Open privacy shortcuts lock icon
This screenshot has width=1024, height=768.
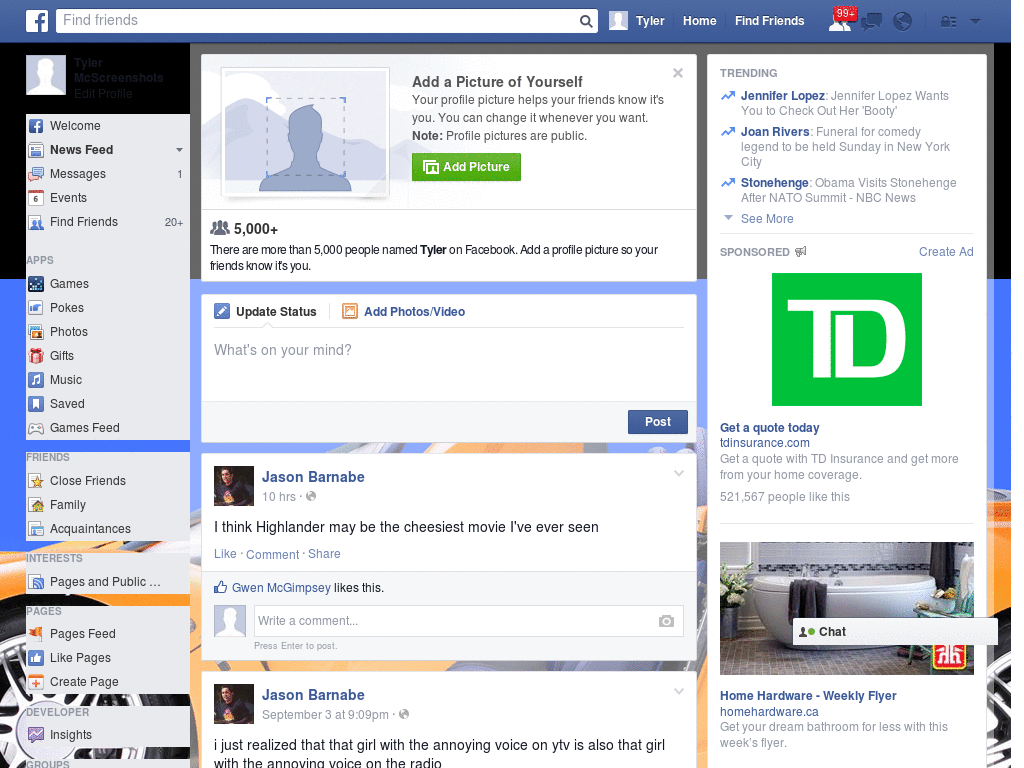coord(948,22)
